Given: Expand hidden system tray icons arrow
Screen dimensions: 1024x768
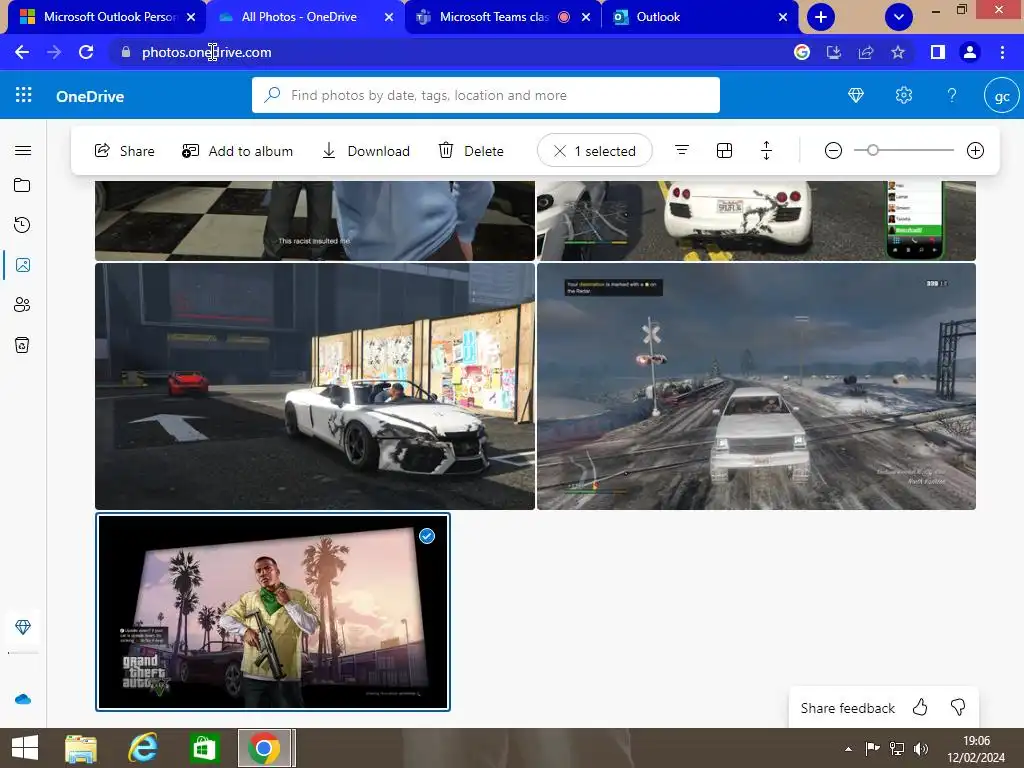Looking at the screenshot, I should tap(848, 749).
